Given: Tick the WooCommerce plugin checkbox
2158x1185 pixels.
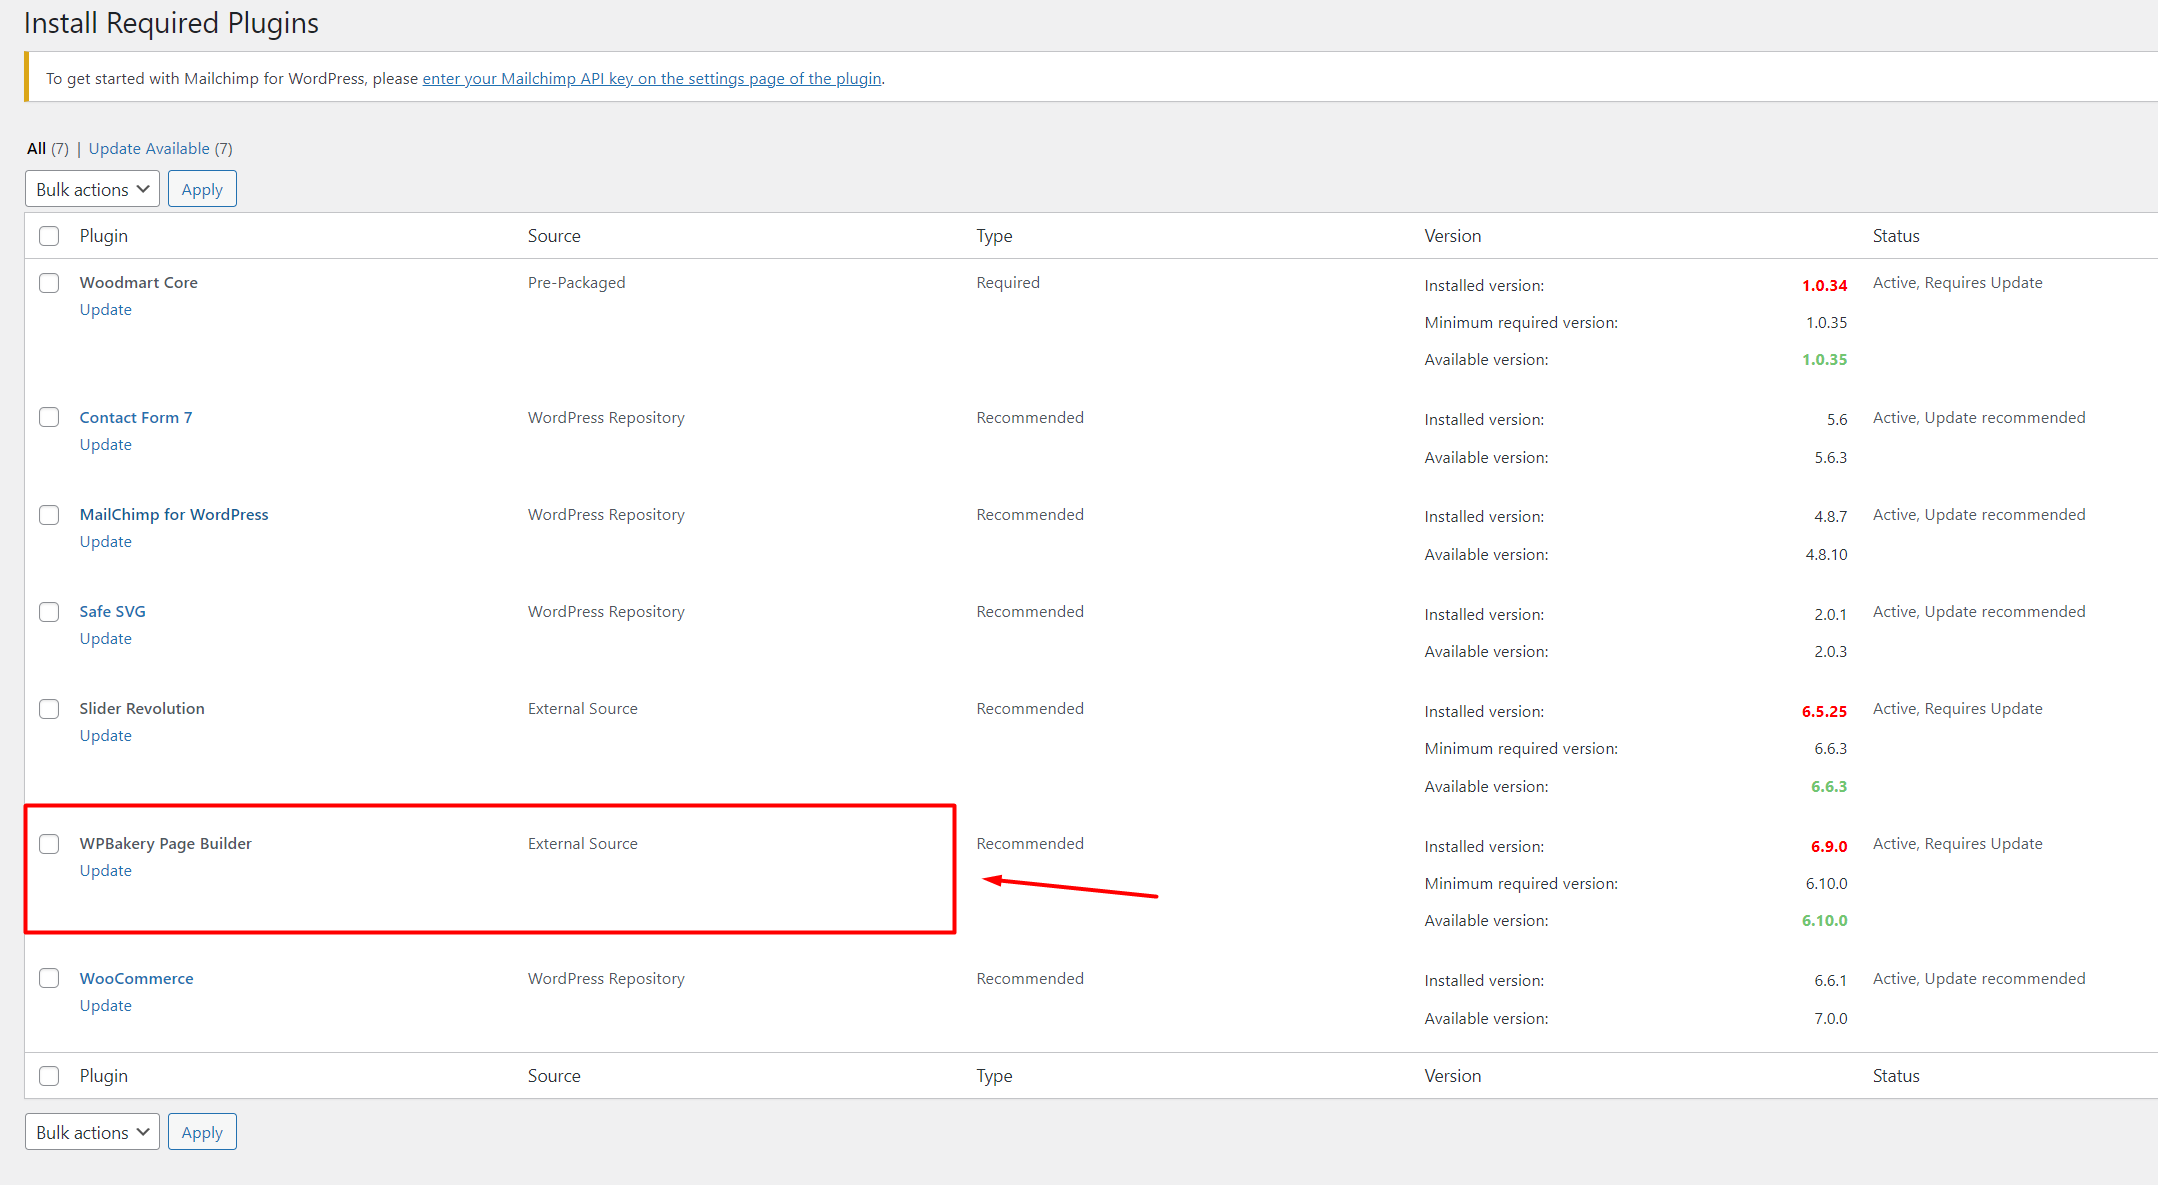Looking at the screenshot, I should (x=49, y=978).
